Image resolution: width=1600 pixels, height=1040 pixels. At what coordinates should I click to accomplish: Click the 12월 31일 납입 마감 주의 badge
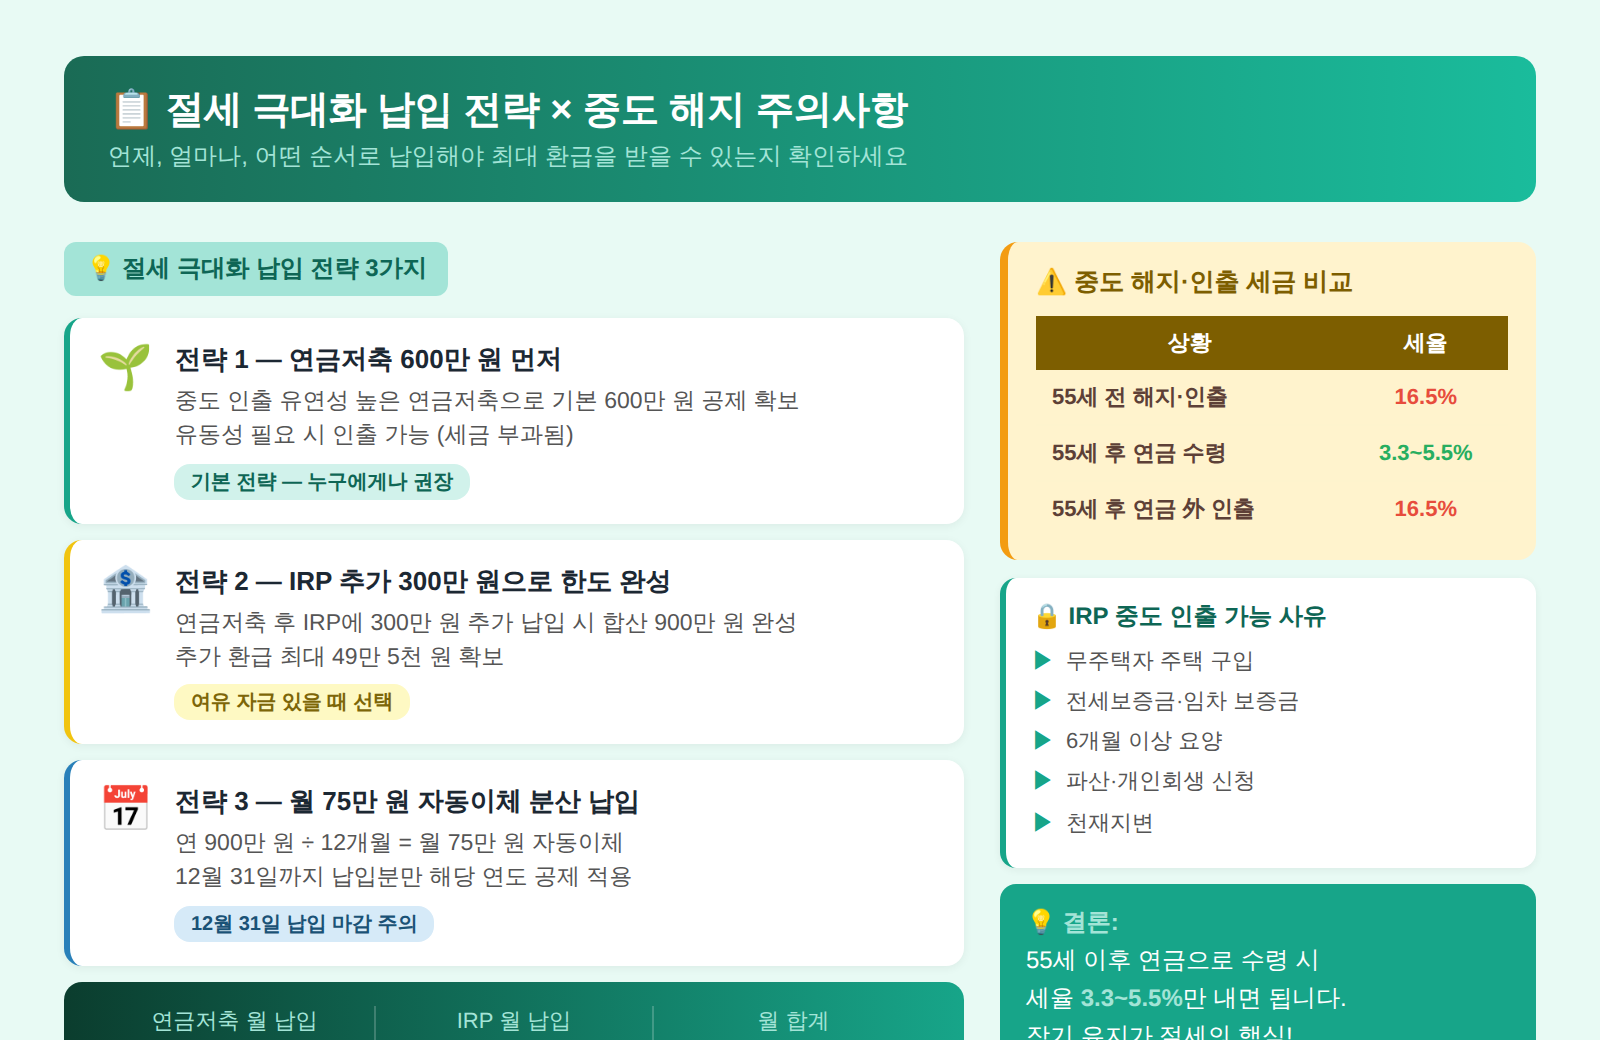pos(303,924)
